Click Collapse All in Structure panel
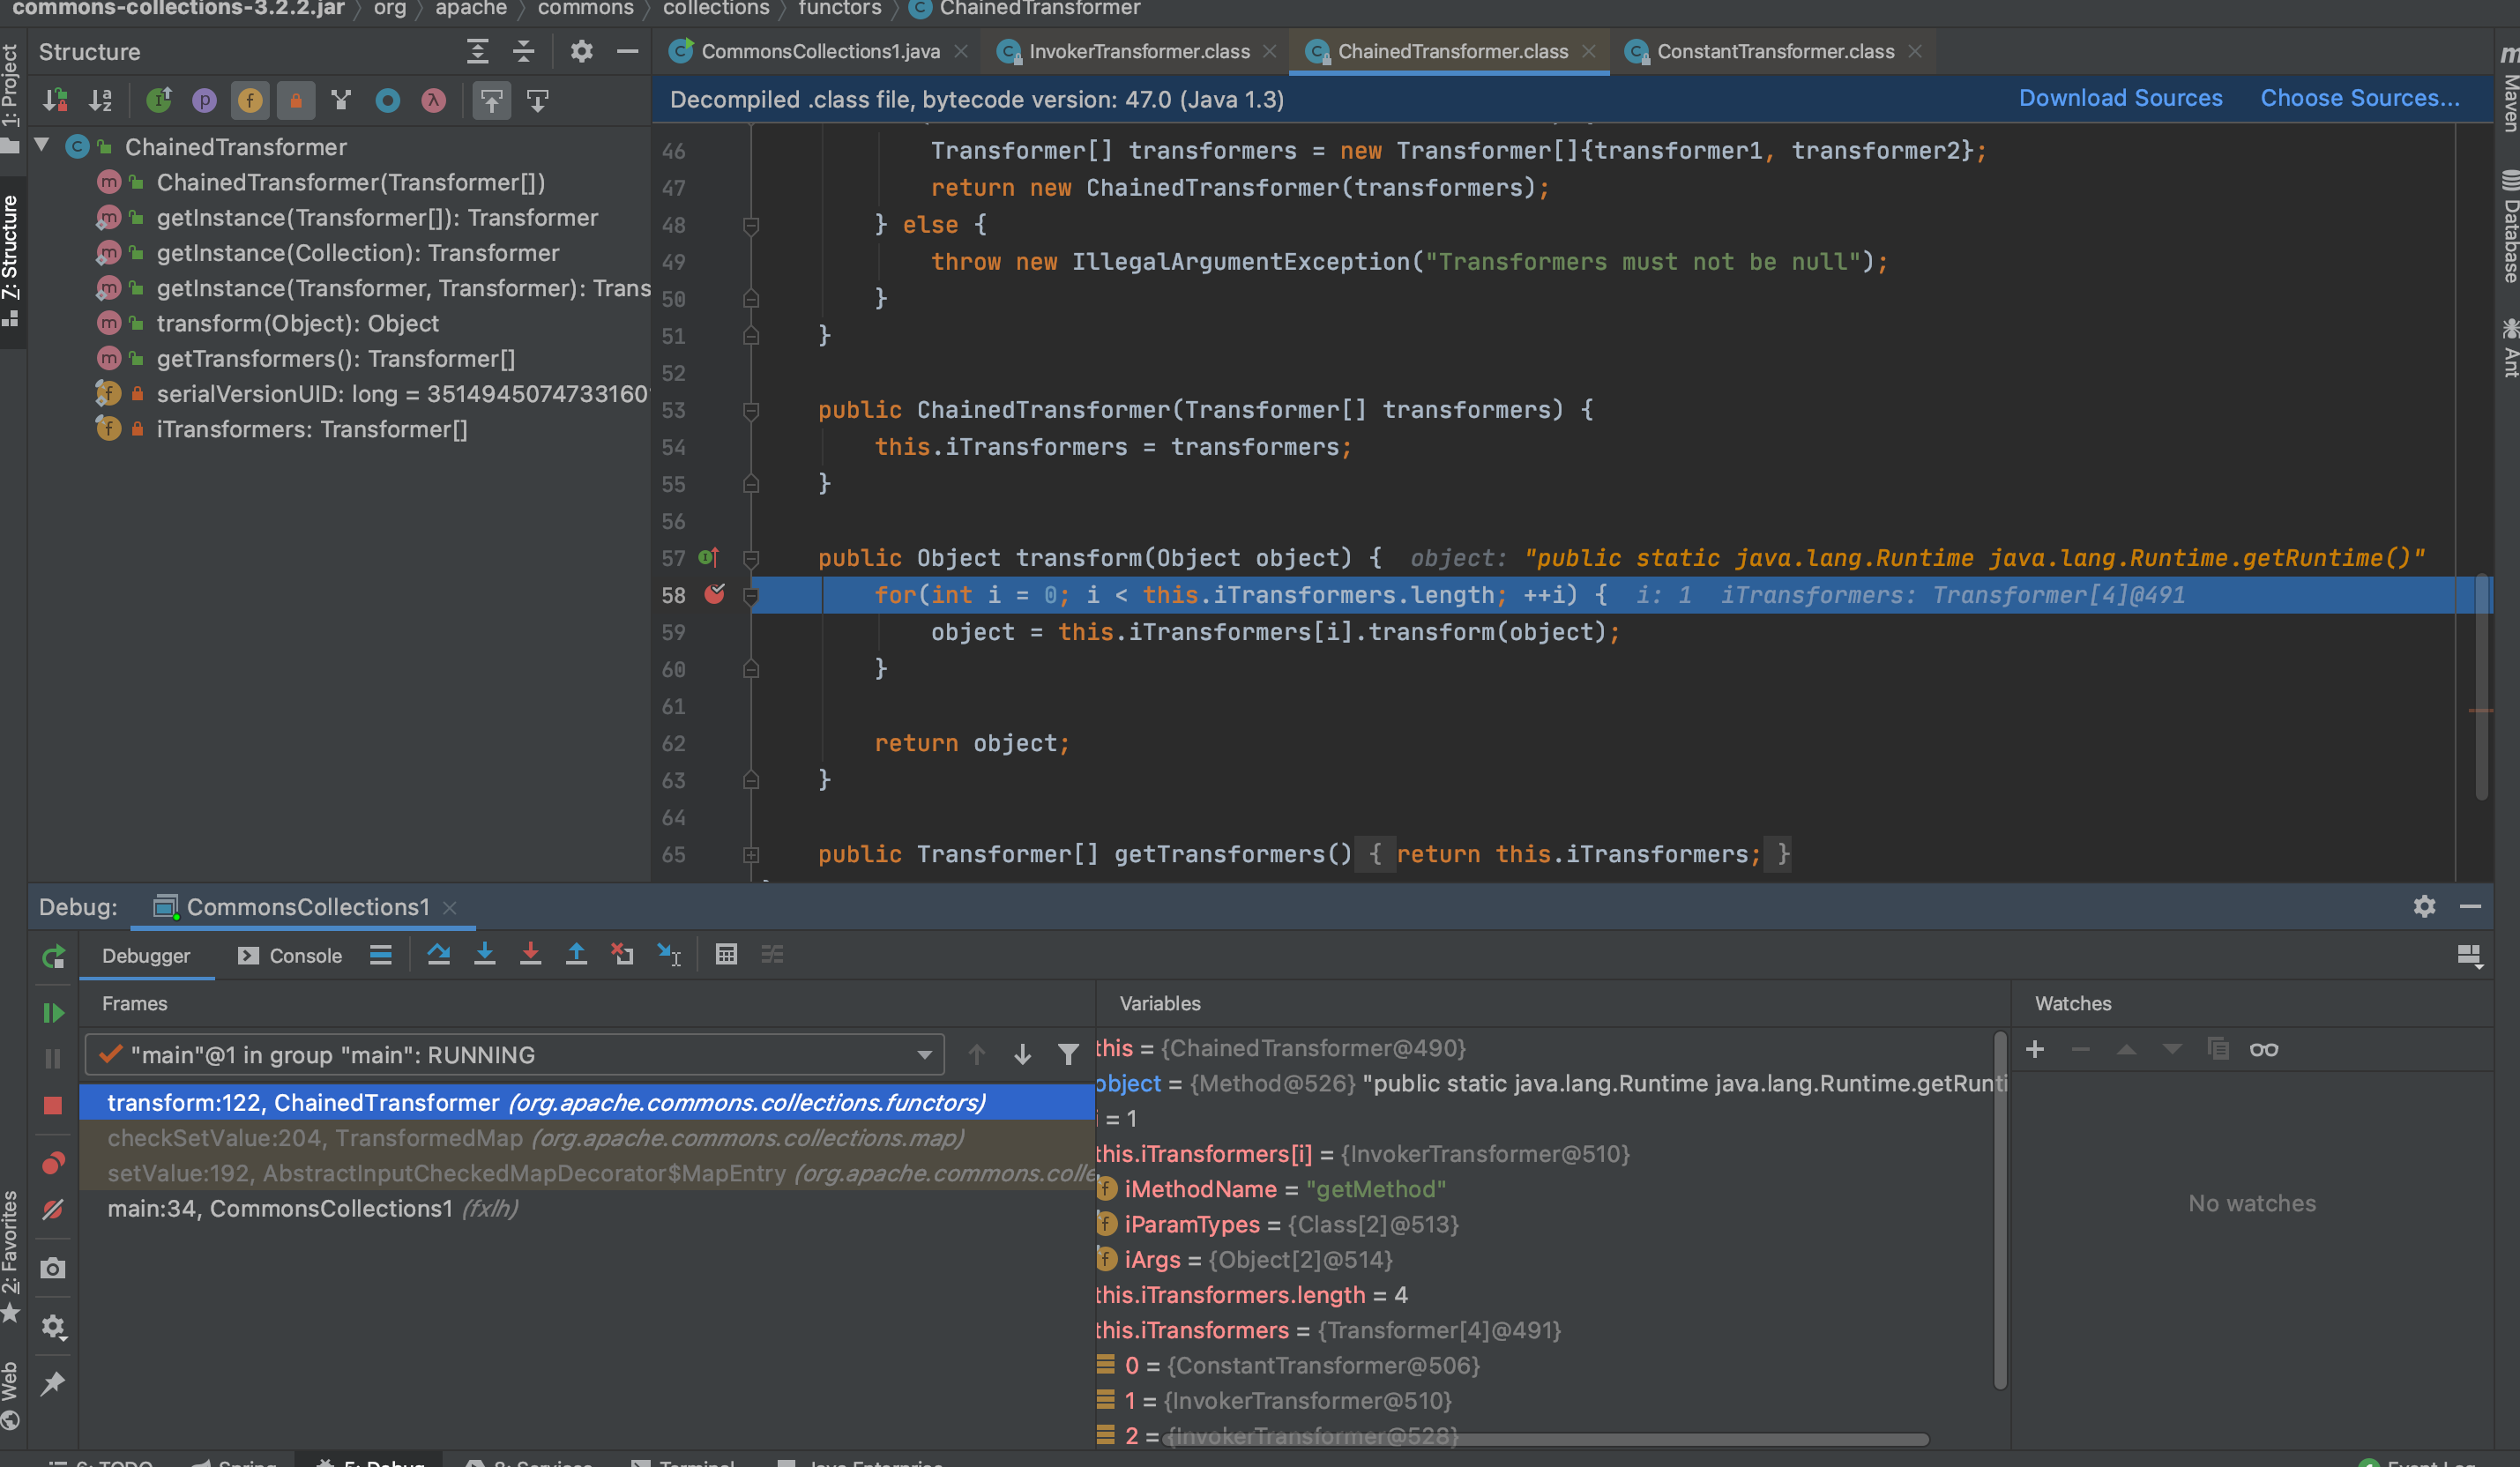 [524, 51]
